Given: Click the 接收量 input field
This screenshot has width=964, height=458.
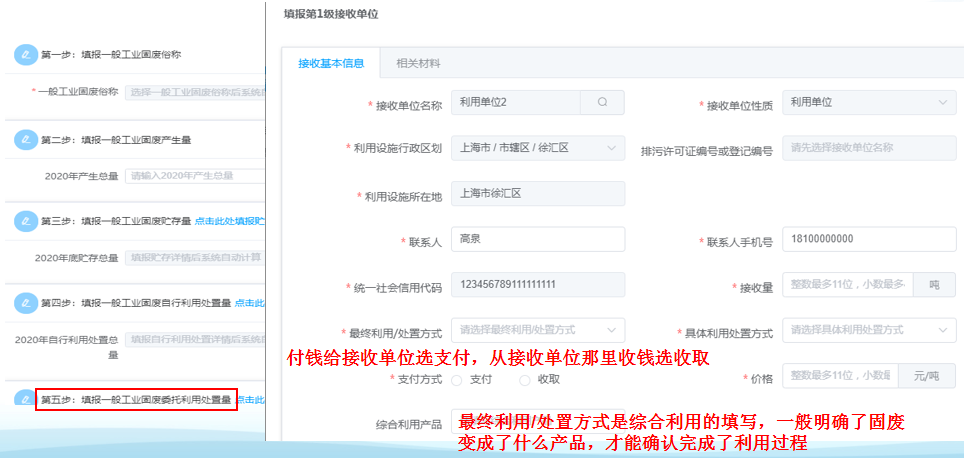Looking at the screenshot, I should pos(847,286).
